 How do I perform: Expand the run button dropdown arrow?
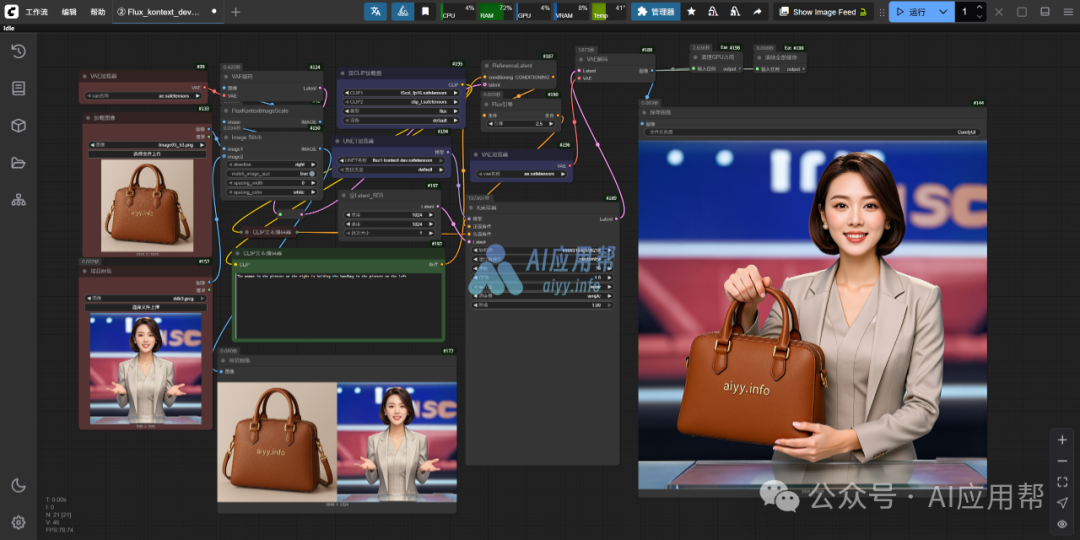(942, 12)
